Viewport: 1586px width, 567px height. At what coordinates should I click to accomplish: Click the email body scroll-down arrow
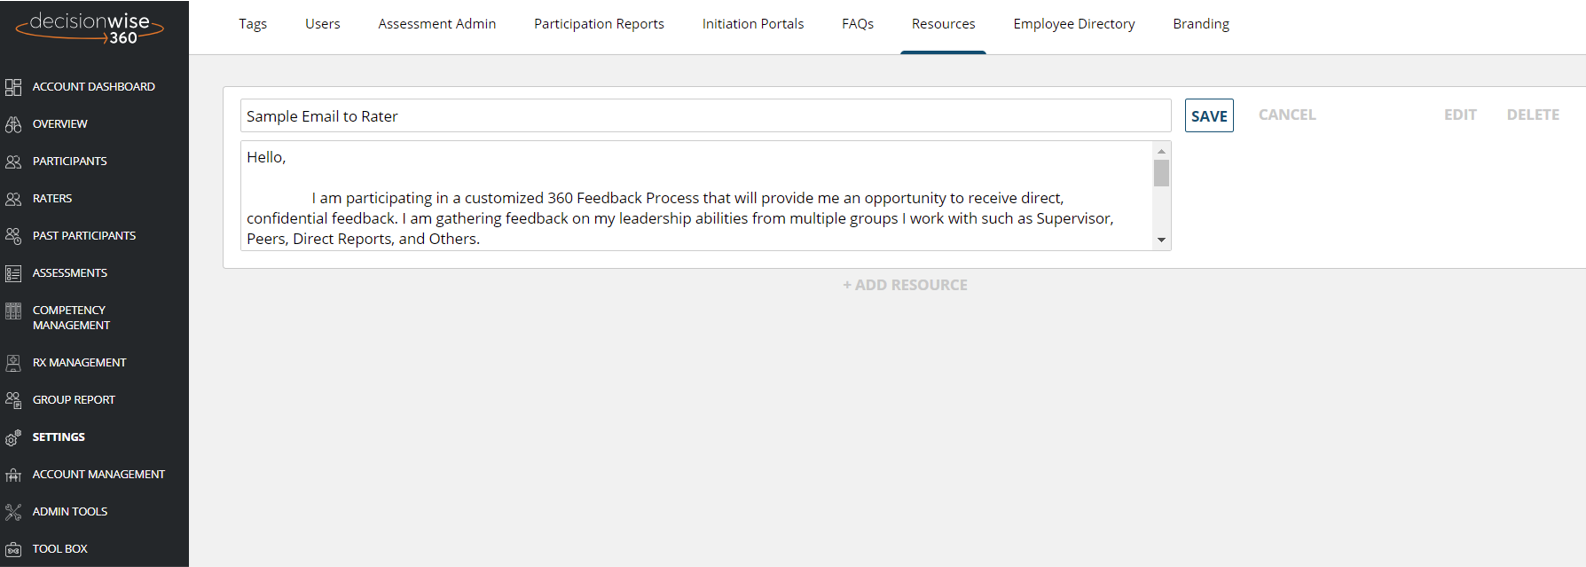tap(1161, 240)
